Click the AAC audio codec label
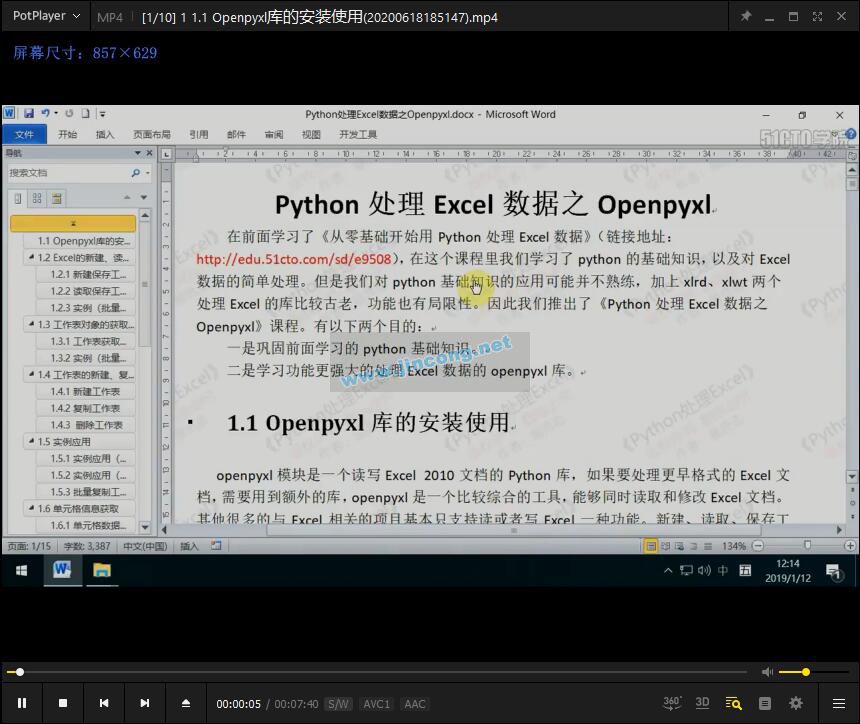860x724 pixels. point(415,704)
